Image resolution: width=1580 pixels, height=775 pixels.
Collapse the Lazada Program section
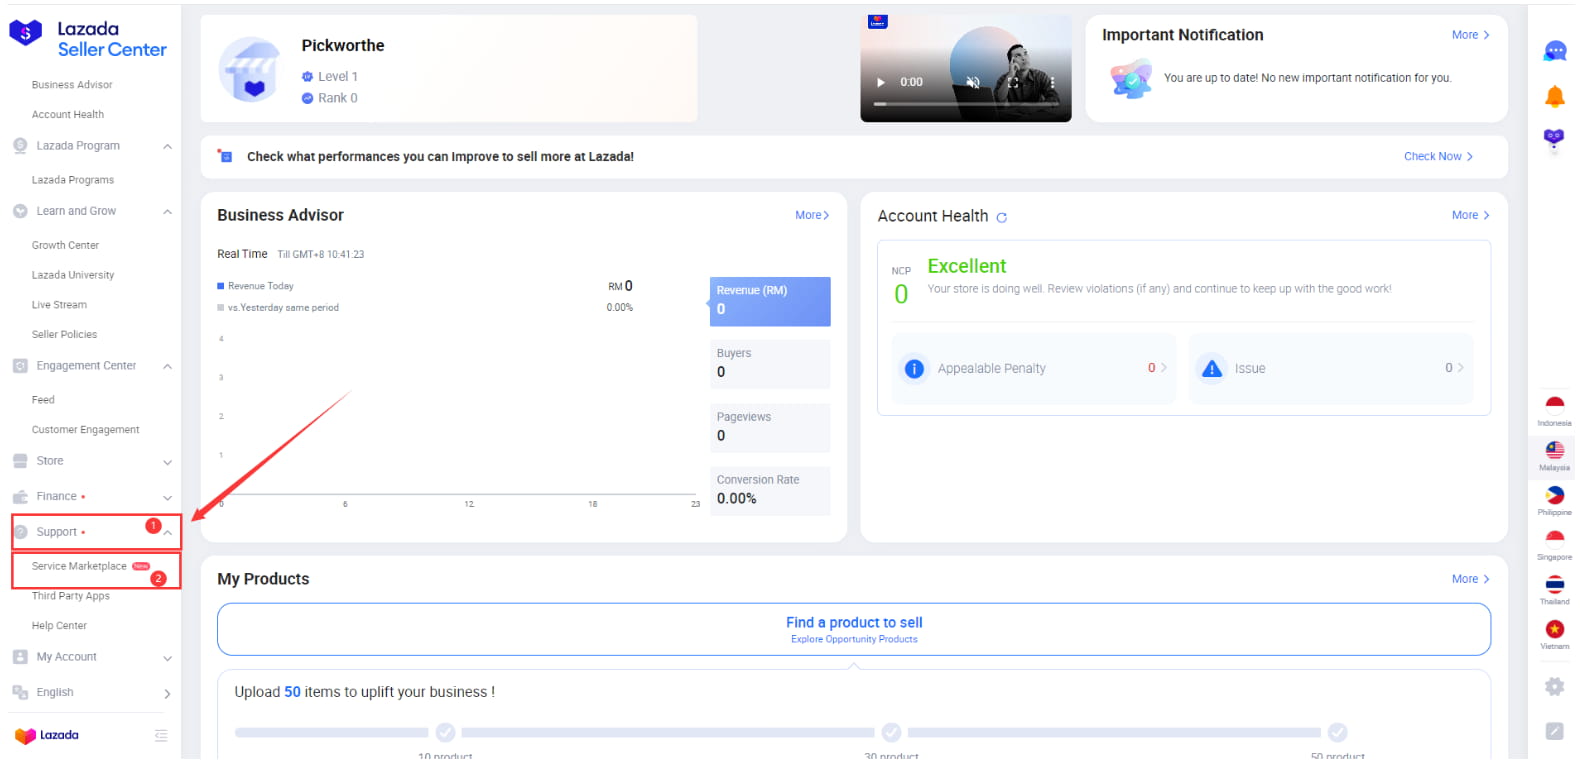tap(167, 147)
